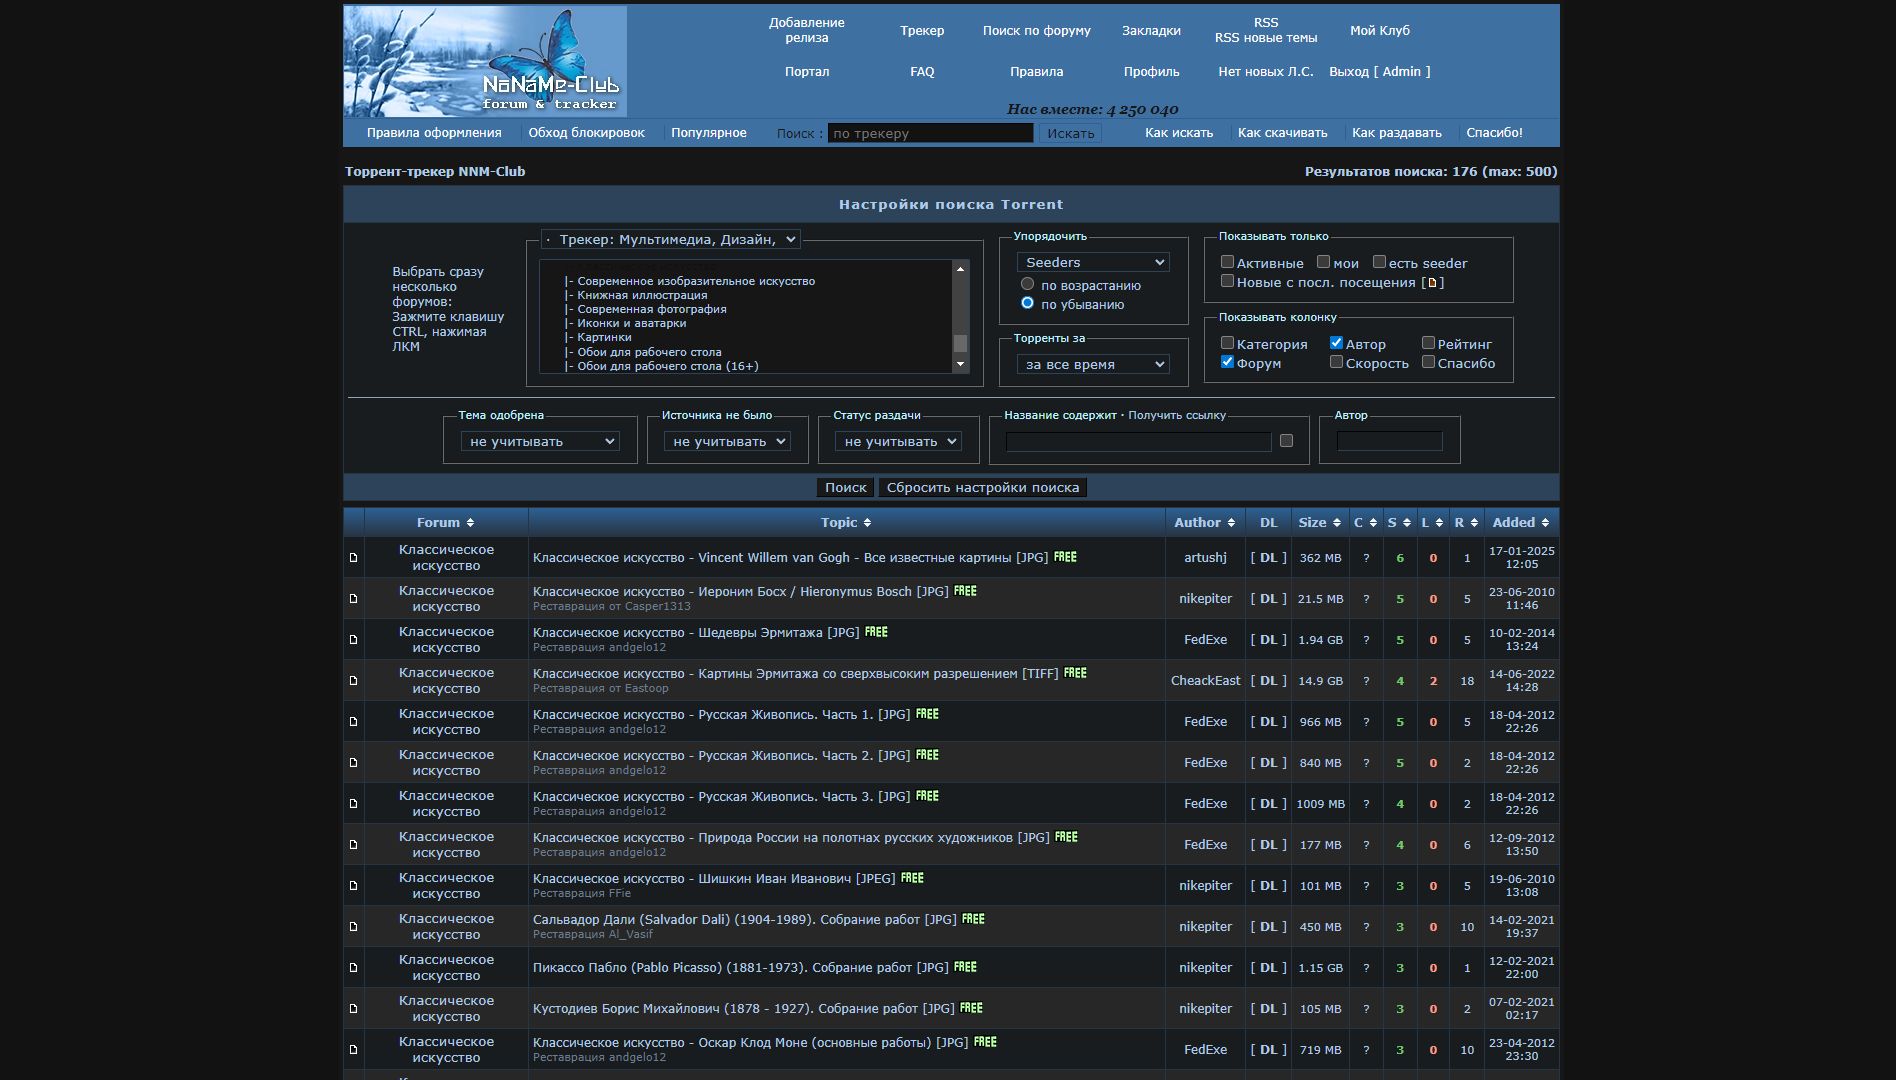Click the Автор search input field
This screenshot has height=1080, width=1896.
1390,441
